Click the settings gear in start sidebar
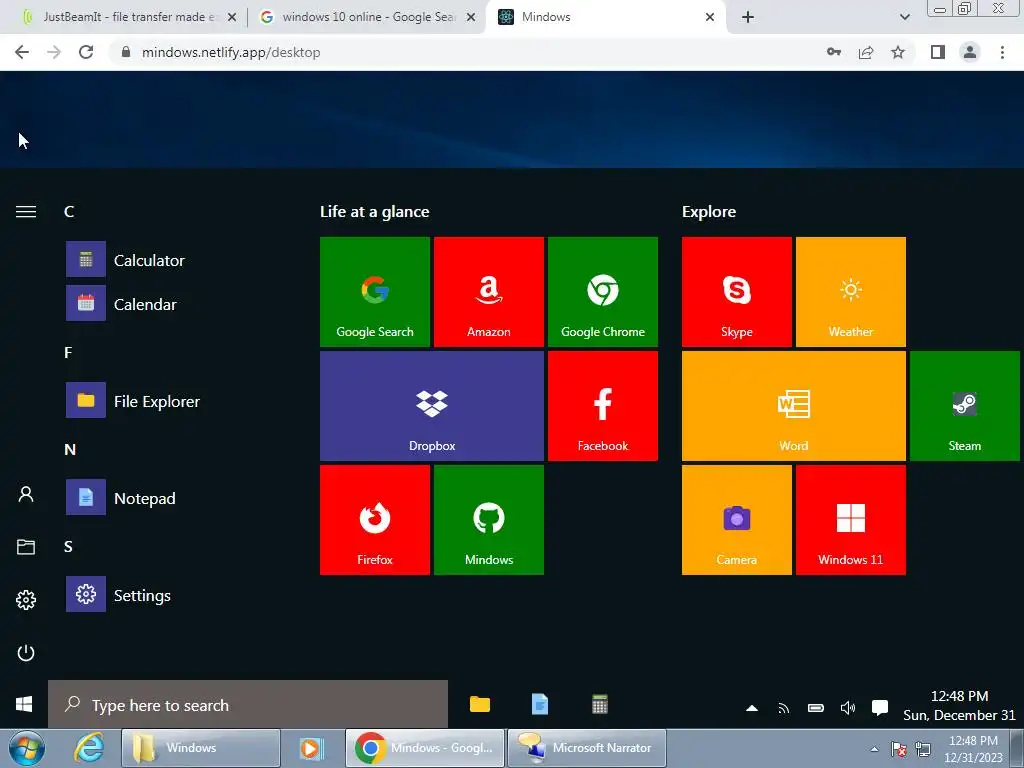1024x768 pixels. [x=26, y=600]
